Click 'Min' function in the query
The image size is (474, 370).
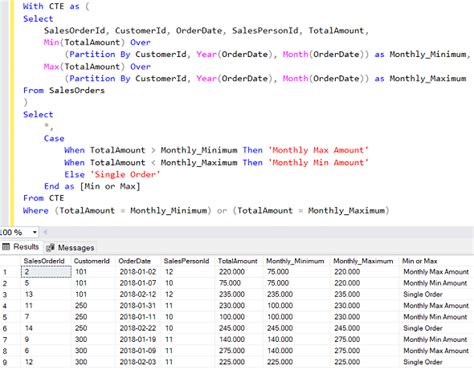(x=51, y=42)
